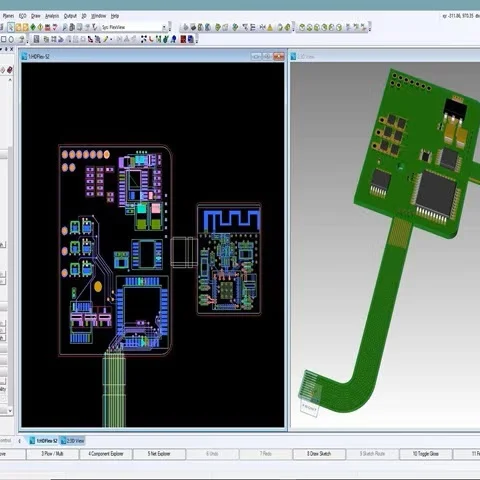480x480 pixels.
Task: Switch to the 2:3D View tab
Action: click(x=72, y=441)
